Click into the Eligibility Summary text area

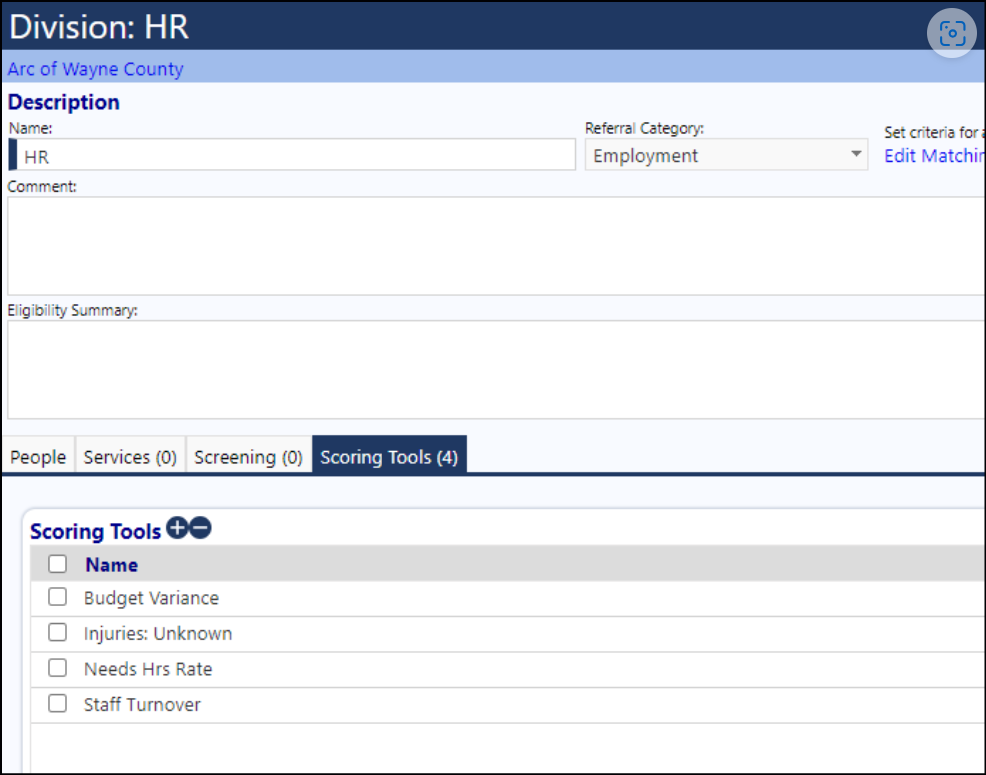(496, 369)
